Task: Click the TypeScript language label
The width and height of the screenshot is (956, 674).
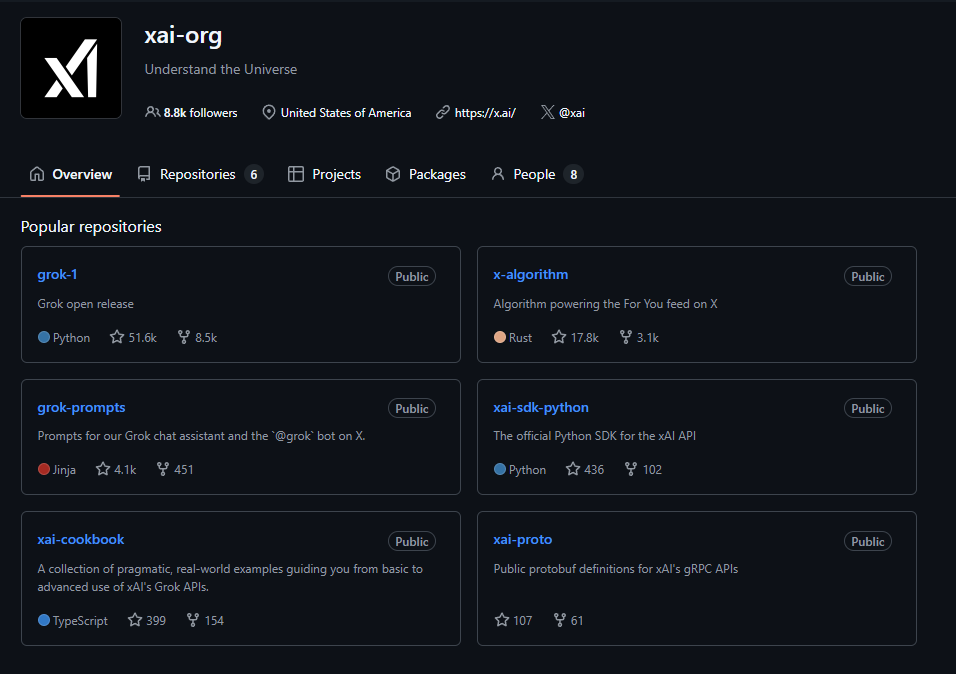Action: point(80,621)
